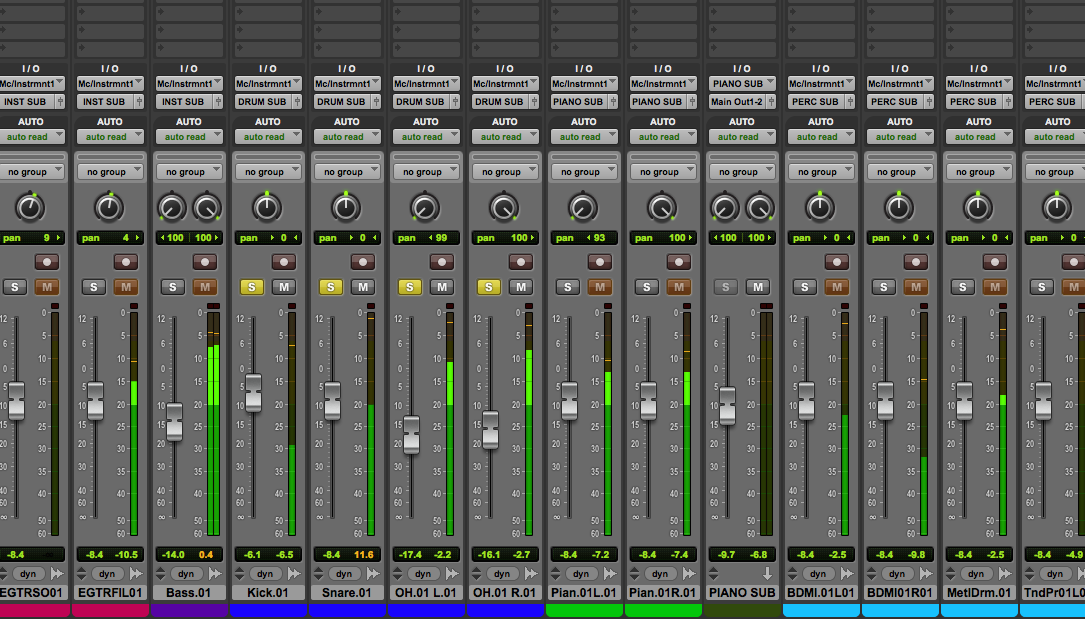Select the Bass.01 track name

pyautogui.click(x=188, y=593)
